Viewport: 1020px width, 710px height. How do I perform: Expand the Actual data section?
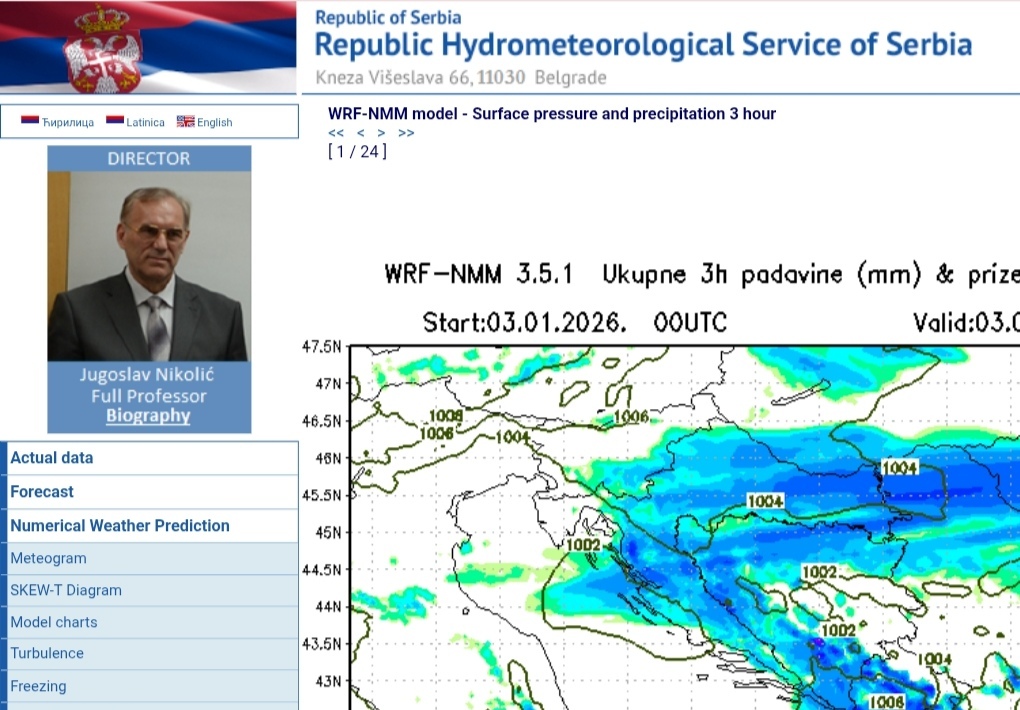point(52,458)
